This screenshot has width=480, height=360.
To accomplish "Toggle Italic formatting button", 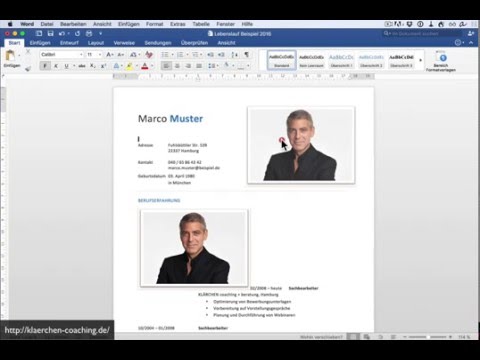I will (x=56, y=66).
